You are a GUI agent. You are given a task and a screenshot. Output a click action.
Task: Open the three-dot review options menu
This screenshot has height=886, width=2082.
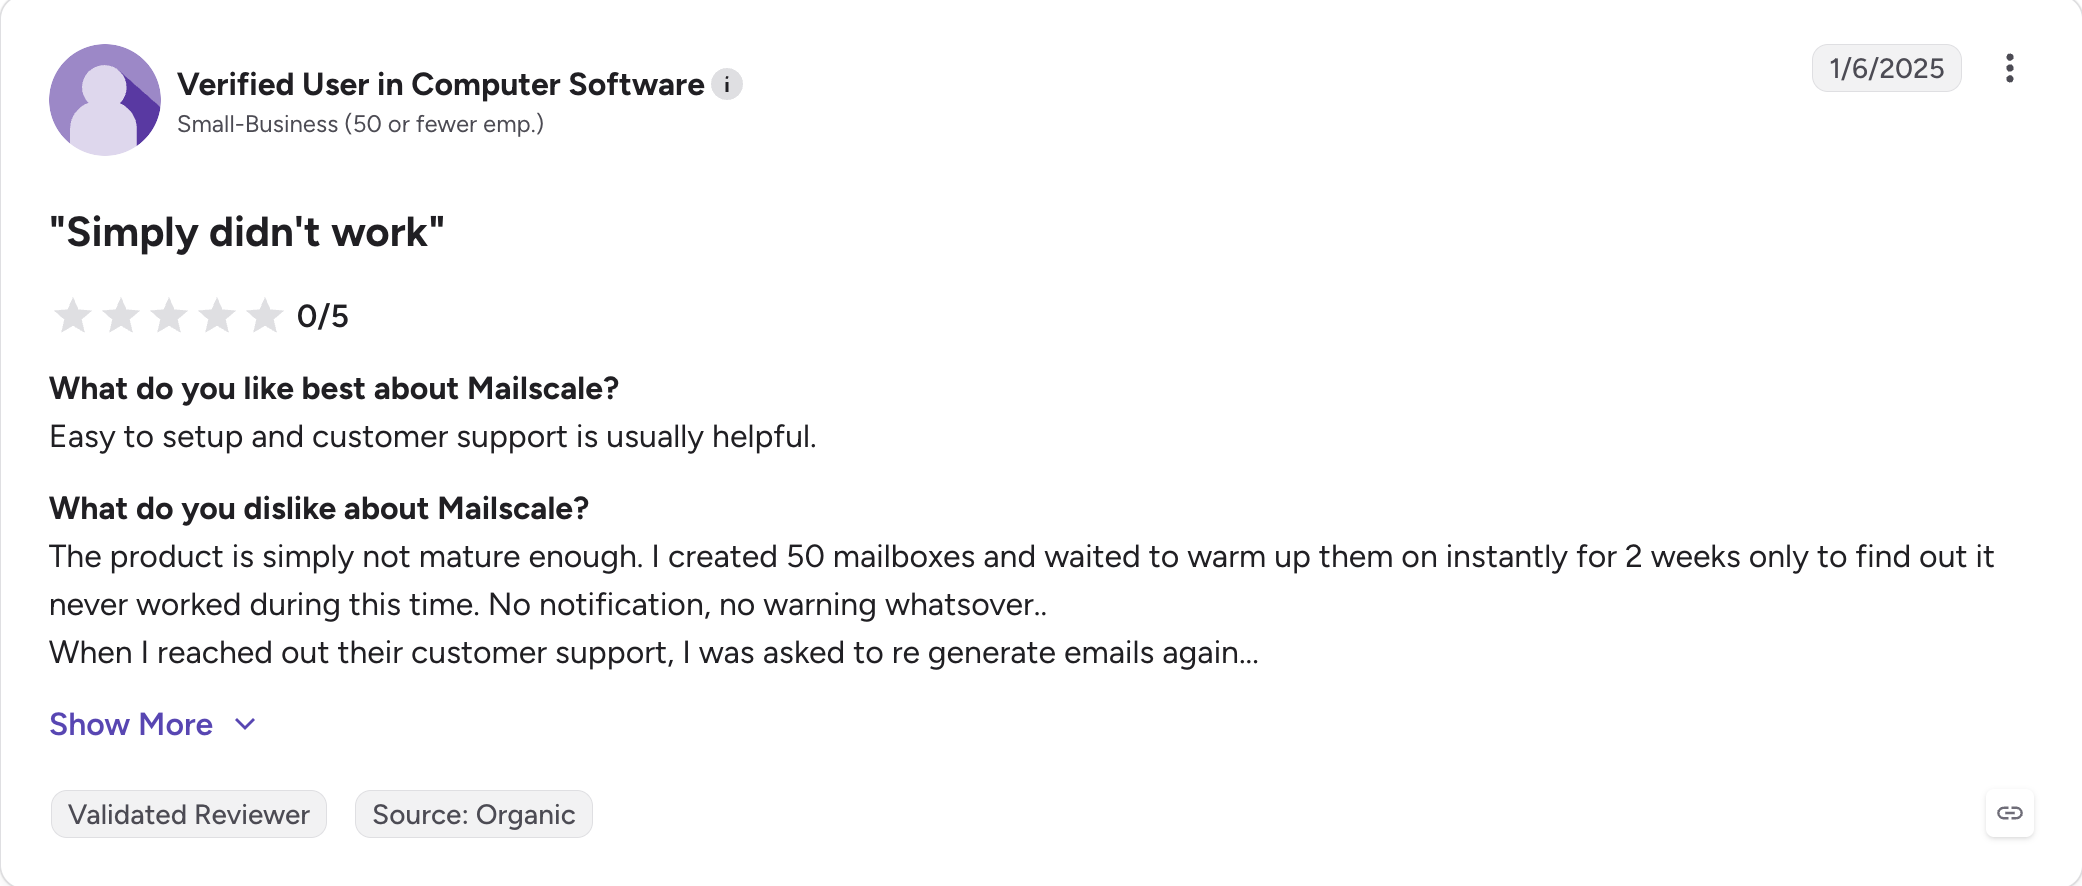coord(2009,68)
